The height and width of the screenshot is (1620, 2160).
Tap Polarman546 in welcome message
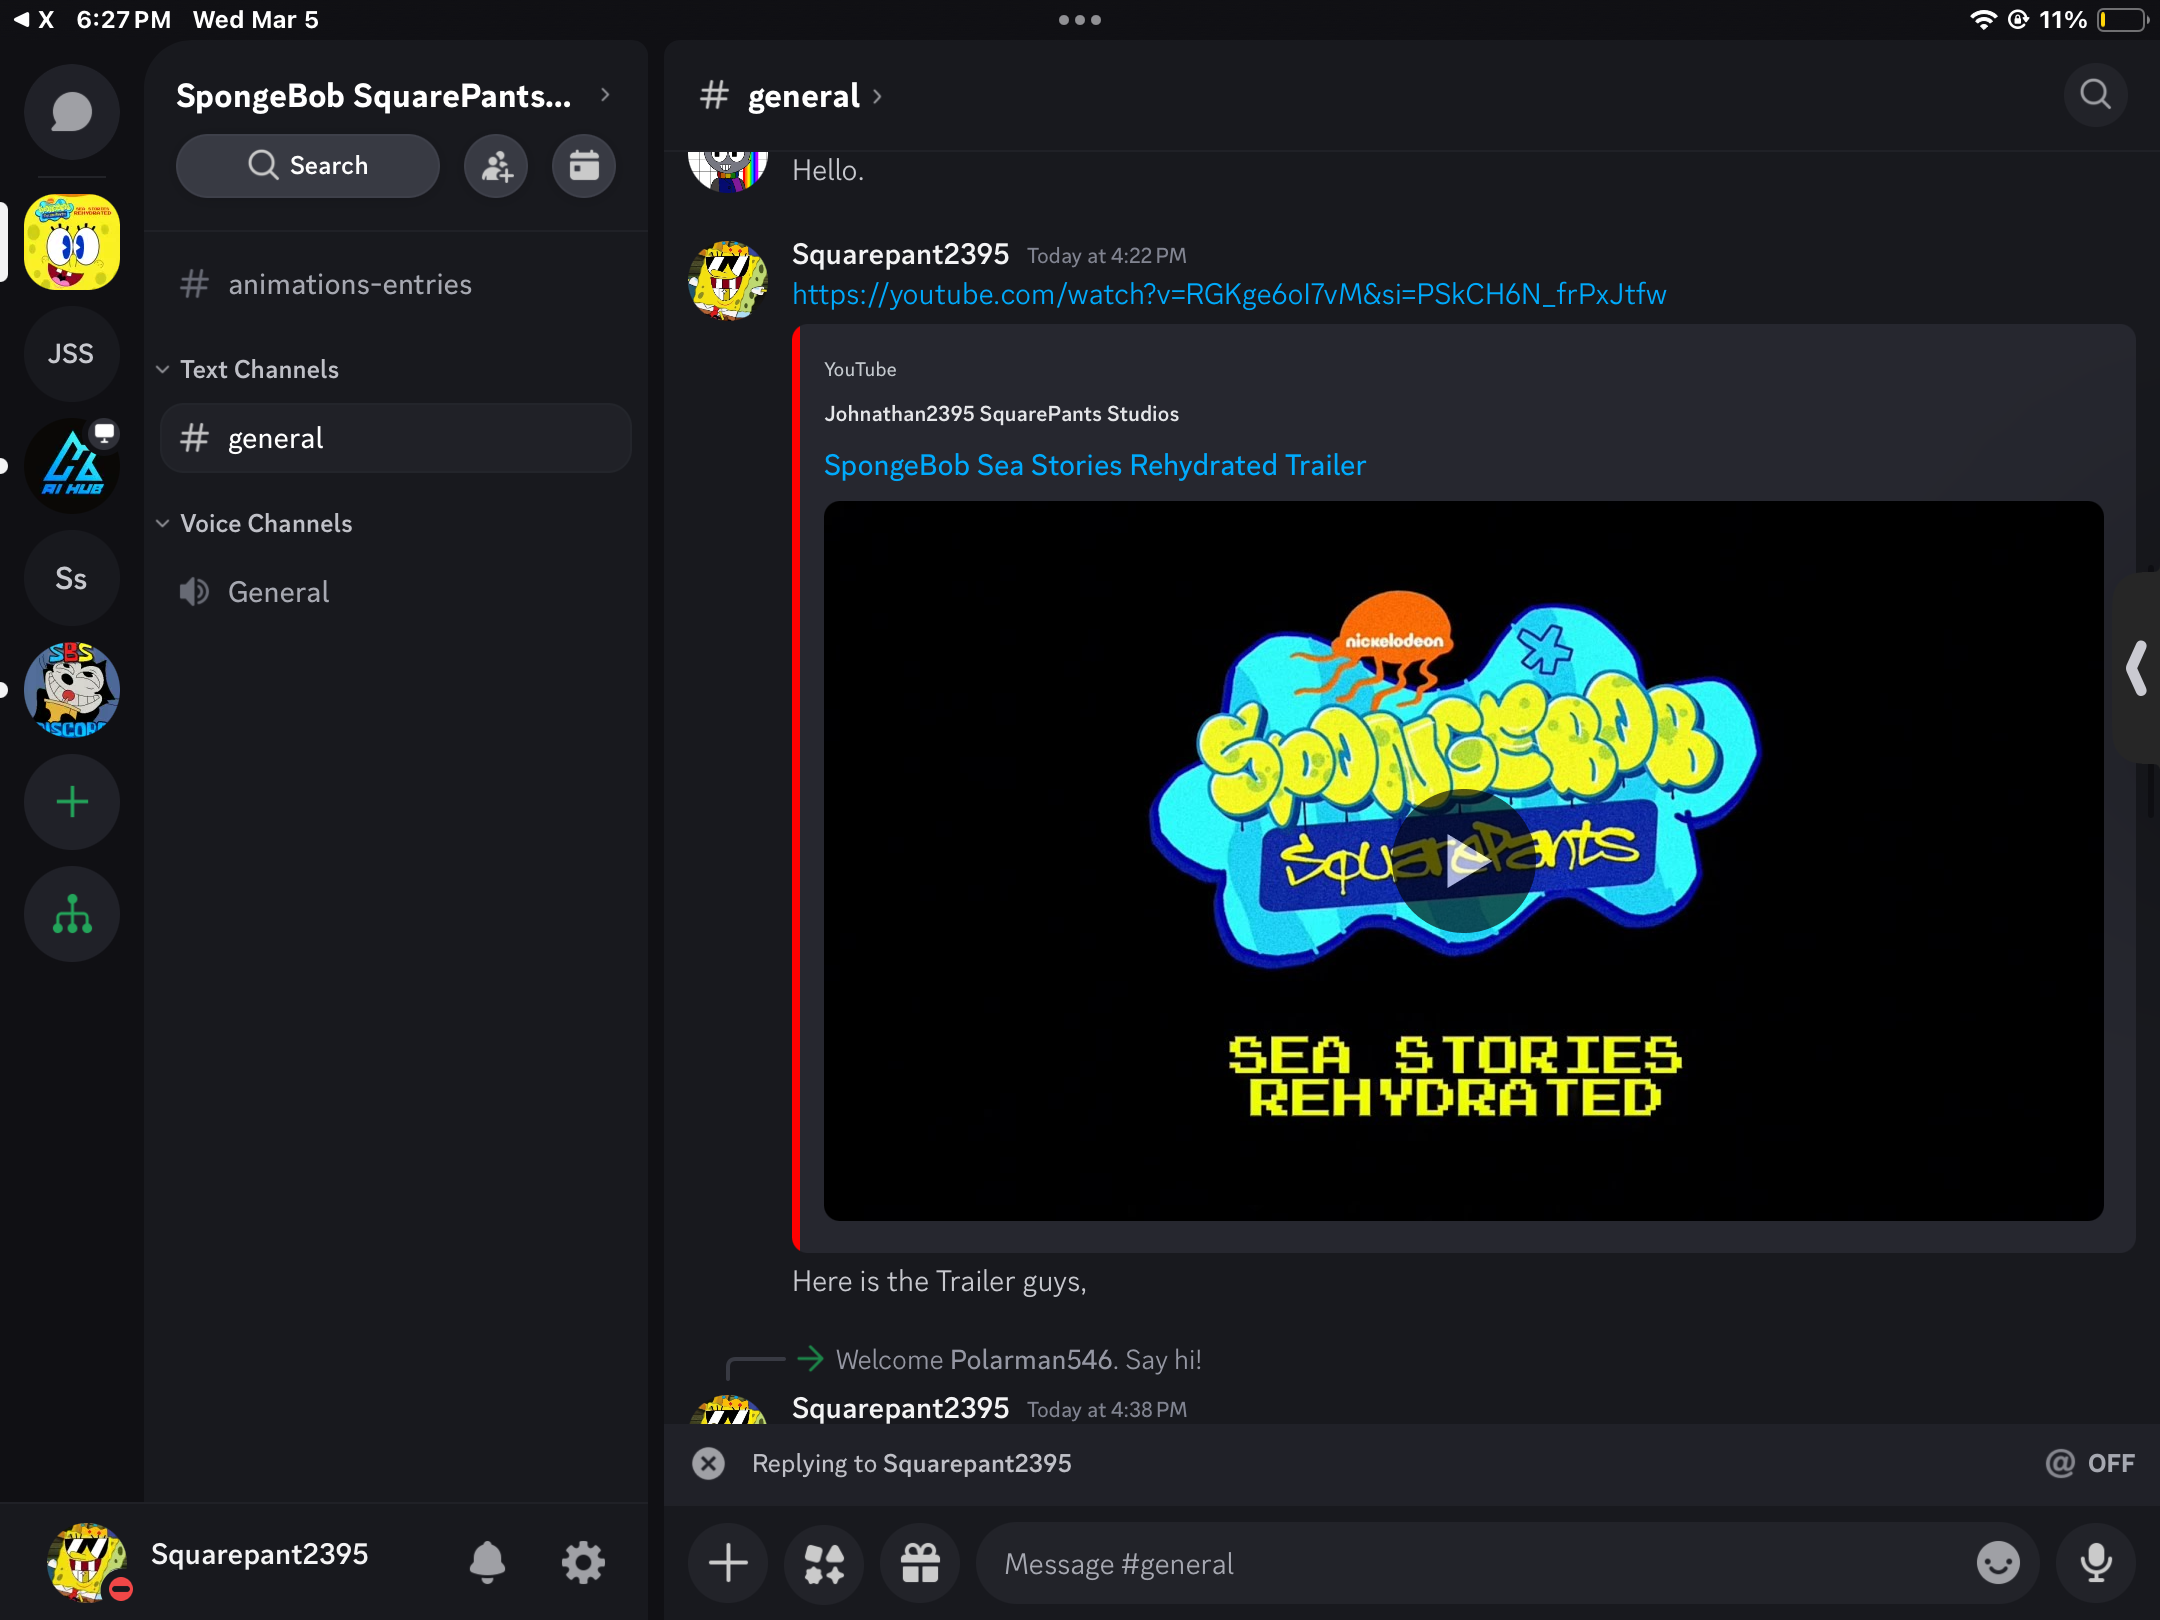tap(1031, 1360)
